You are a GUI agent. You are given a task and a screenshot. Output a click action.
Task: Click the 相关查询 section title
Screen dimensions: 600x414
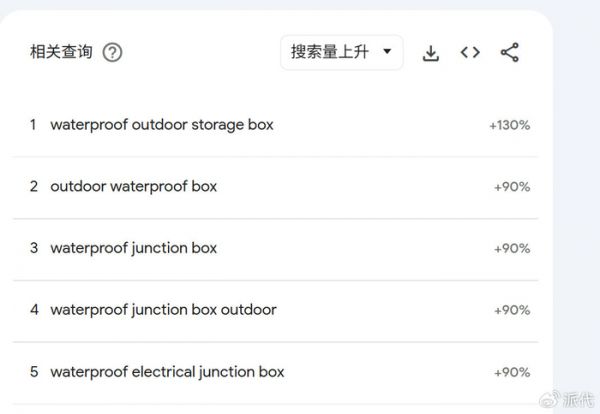click(x=61, y=53)
